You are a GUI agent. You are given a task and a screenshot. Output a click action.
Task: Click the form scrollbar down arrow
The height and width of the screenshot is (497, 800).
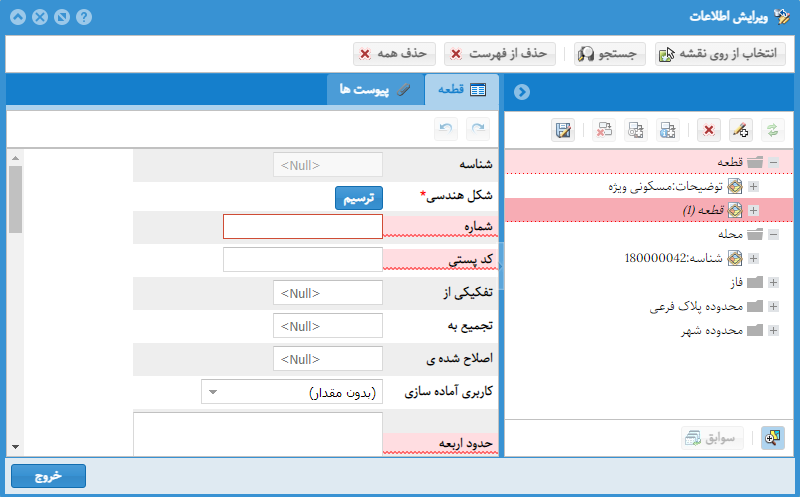[15, 447]
